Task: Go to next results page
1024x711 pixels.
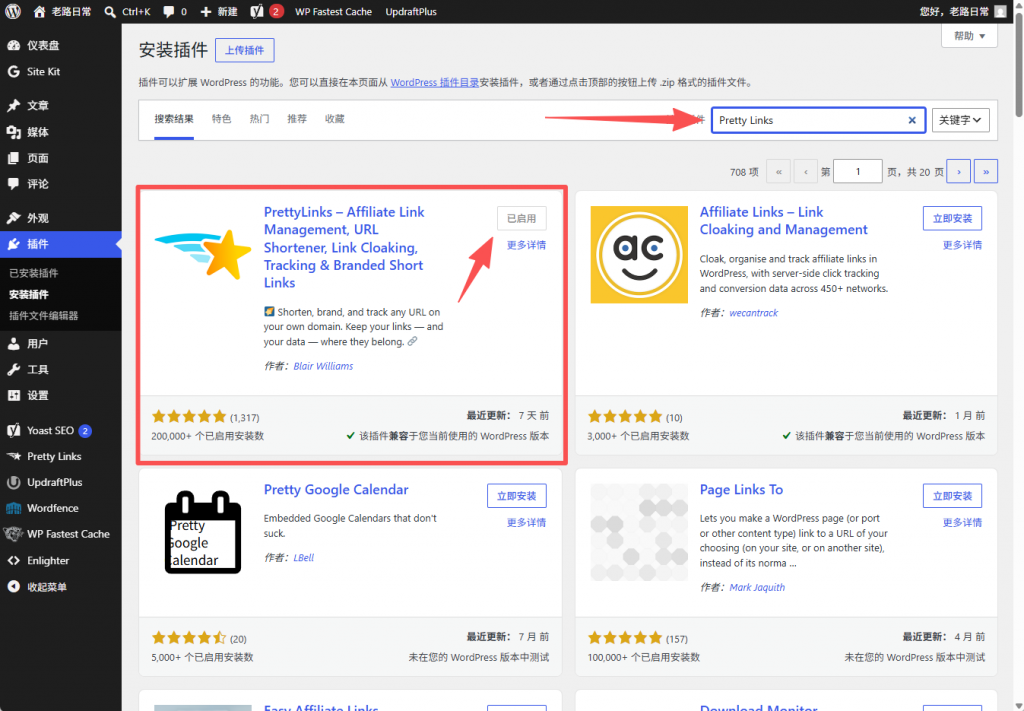Action: (959, 172)
